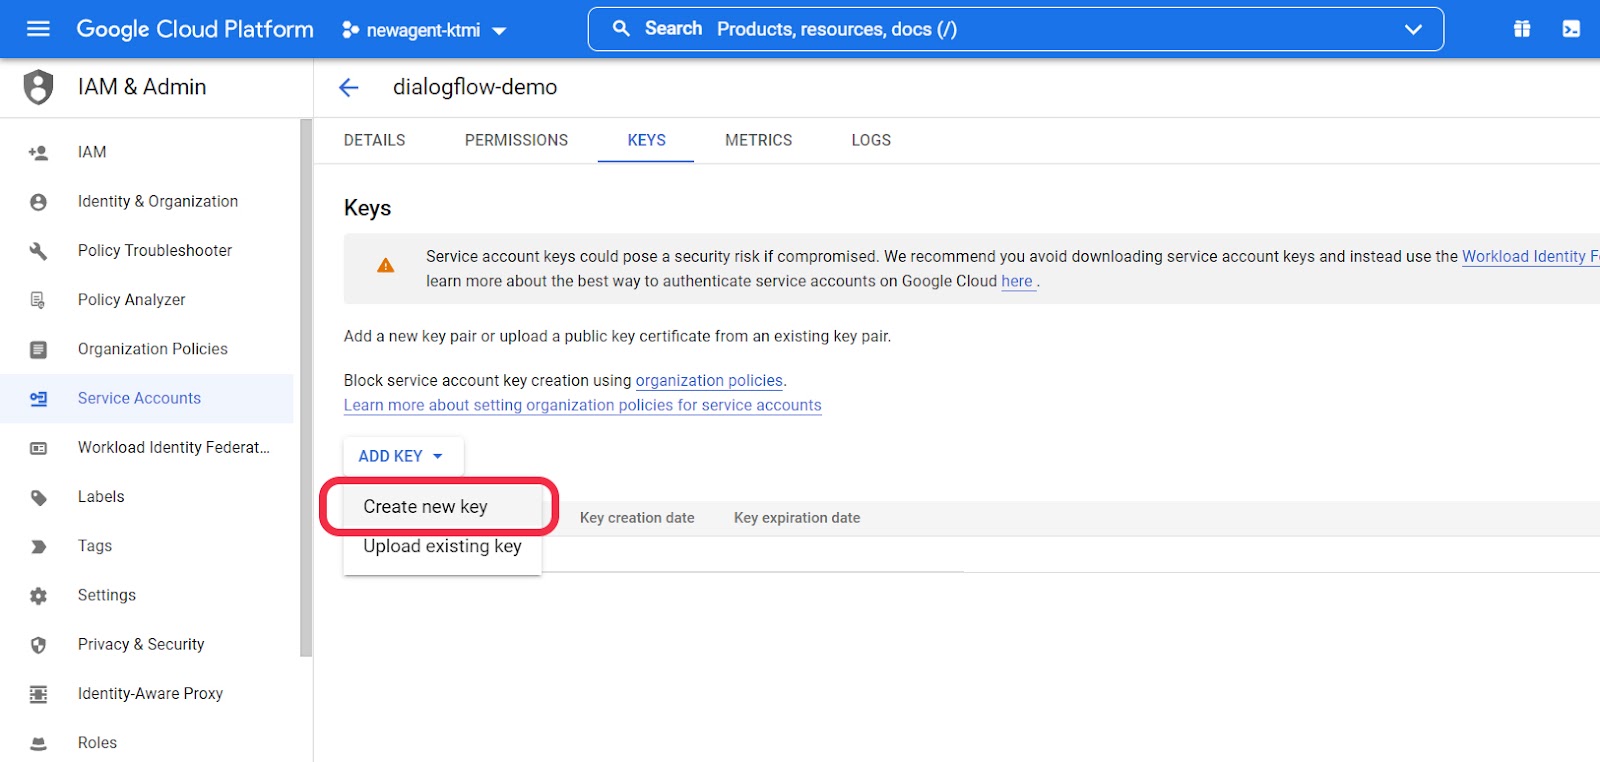Click the Key creation date column header
This screenshot has width=1600, height=762.
pyautogui.click(x=637, y=518)
